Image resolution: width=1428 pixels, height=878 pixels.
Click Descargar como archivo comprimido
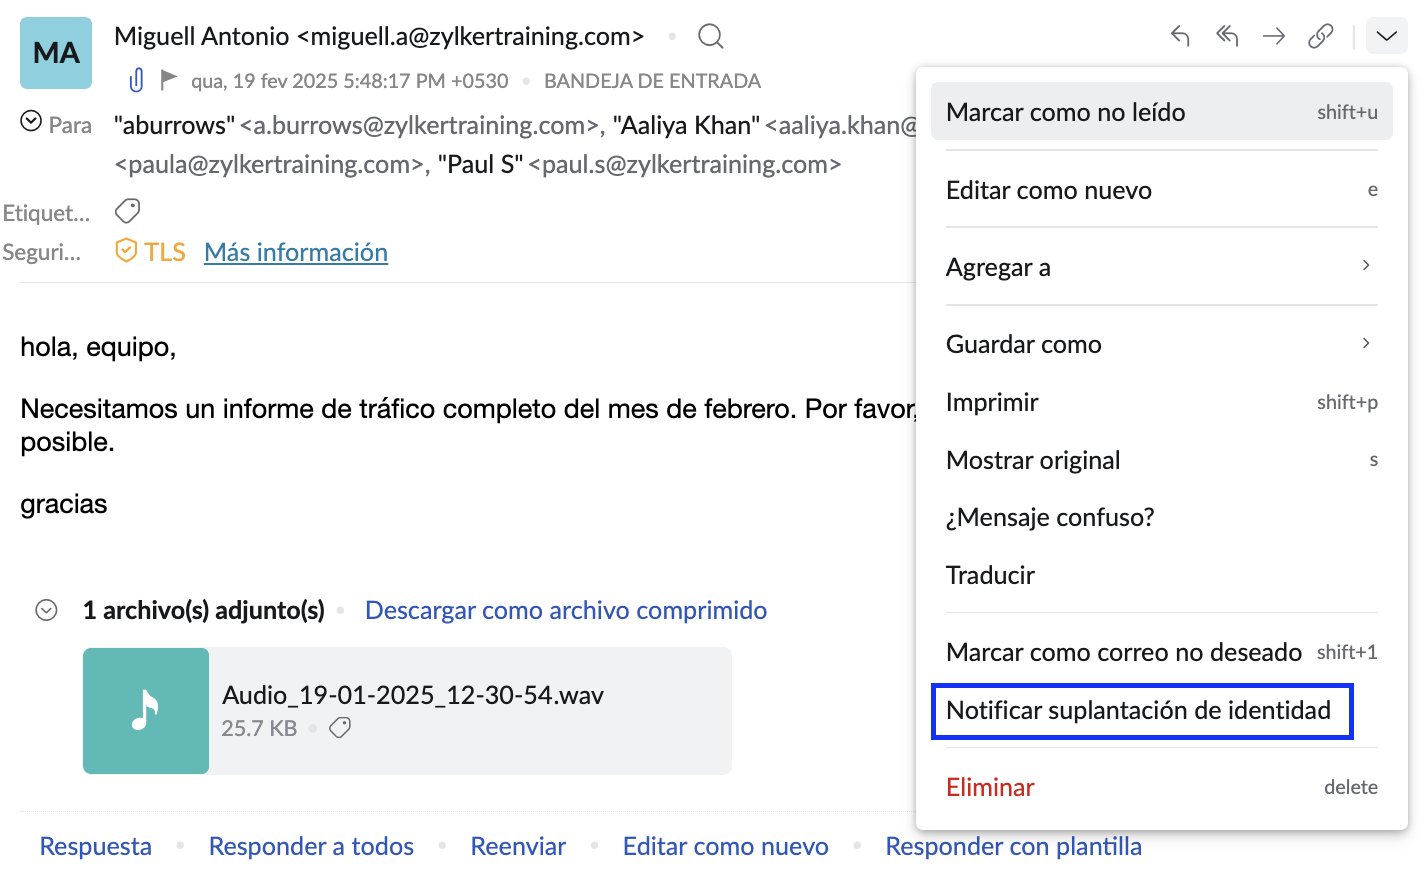[x=566, y=610]
